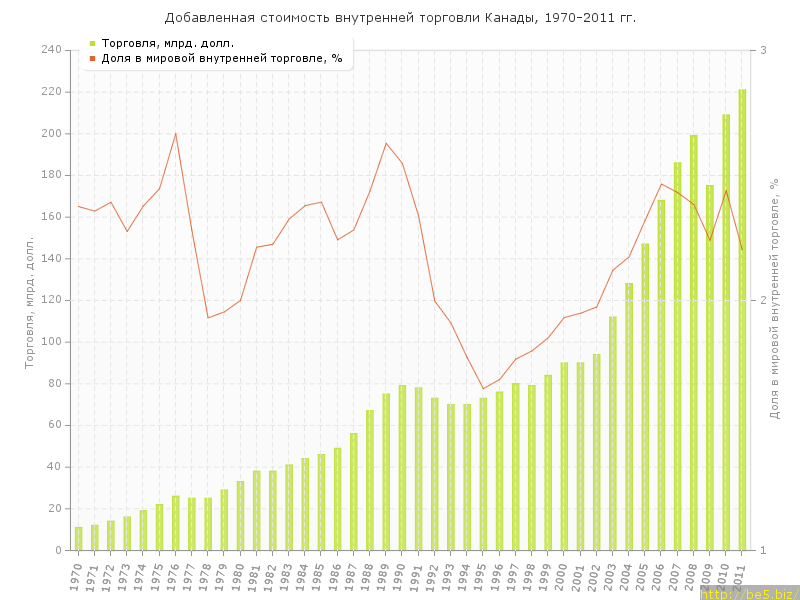Select the tallest green bar for 2011
Screen dimensions: 800x600
pyautogui.click(x=742, y=320)
